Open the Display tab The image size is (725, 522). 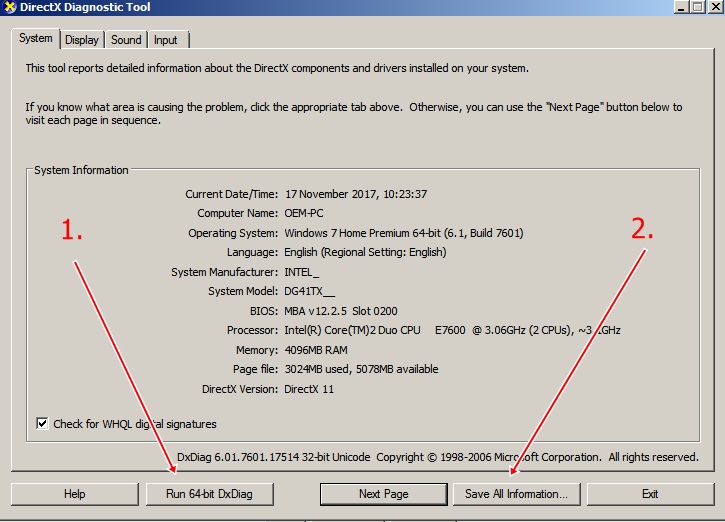82,40
